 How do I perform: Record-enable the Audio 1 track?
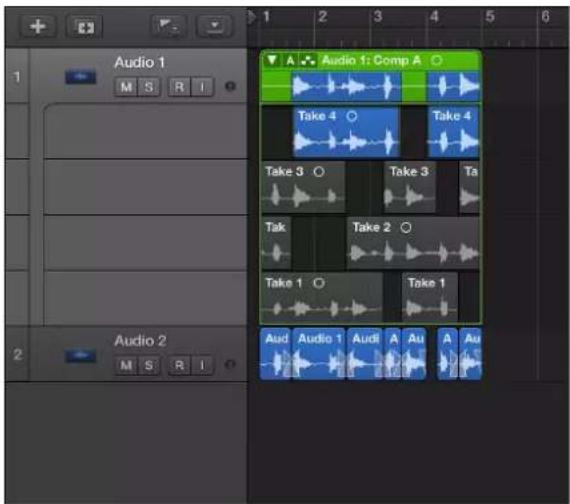click(179, 87)
